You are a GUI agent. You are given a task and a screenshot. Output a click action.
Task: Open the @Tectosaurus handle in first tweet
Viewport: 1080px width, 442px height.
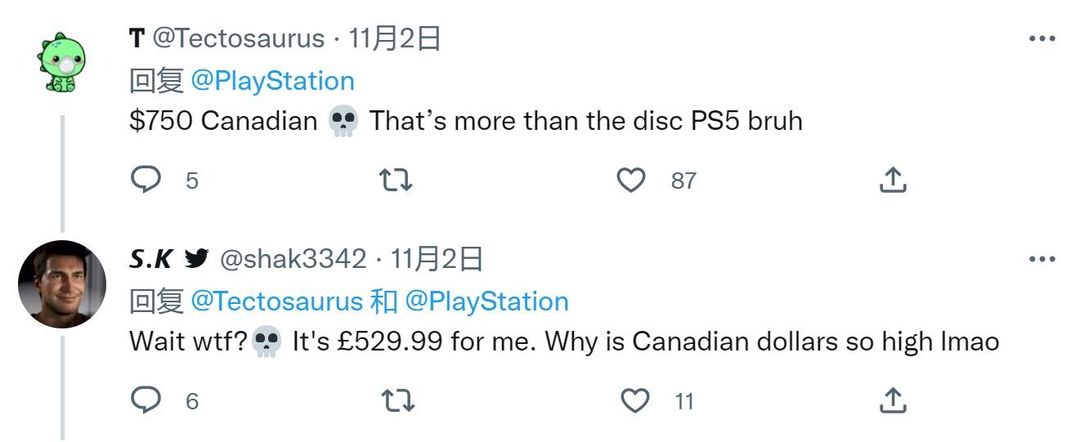(238, 39)
